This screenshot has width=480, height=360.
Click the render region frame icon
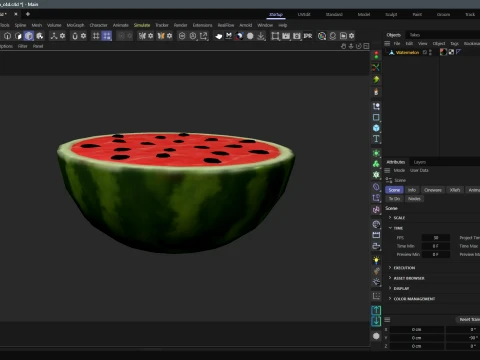coord(275,36)
